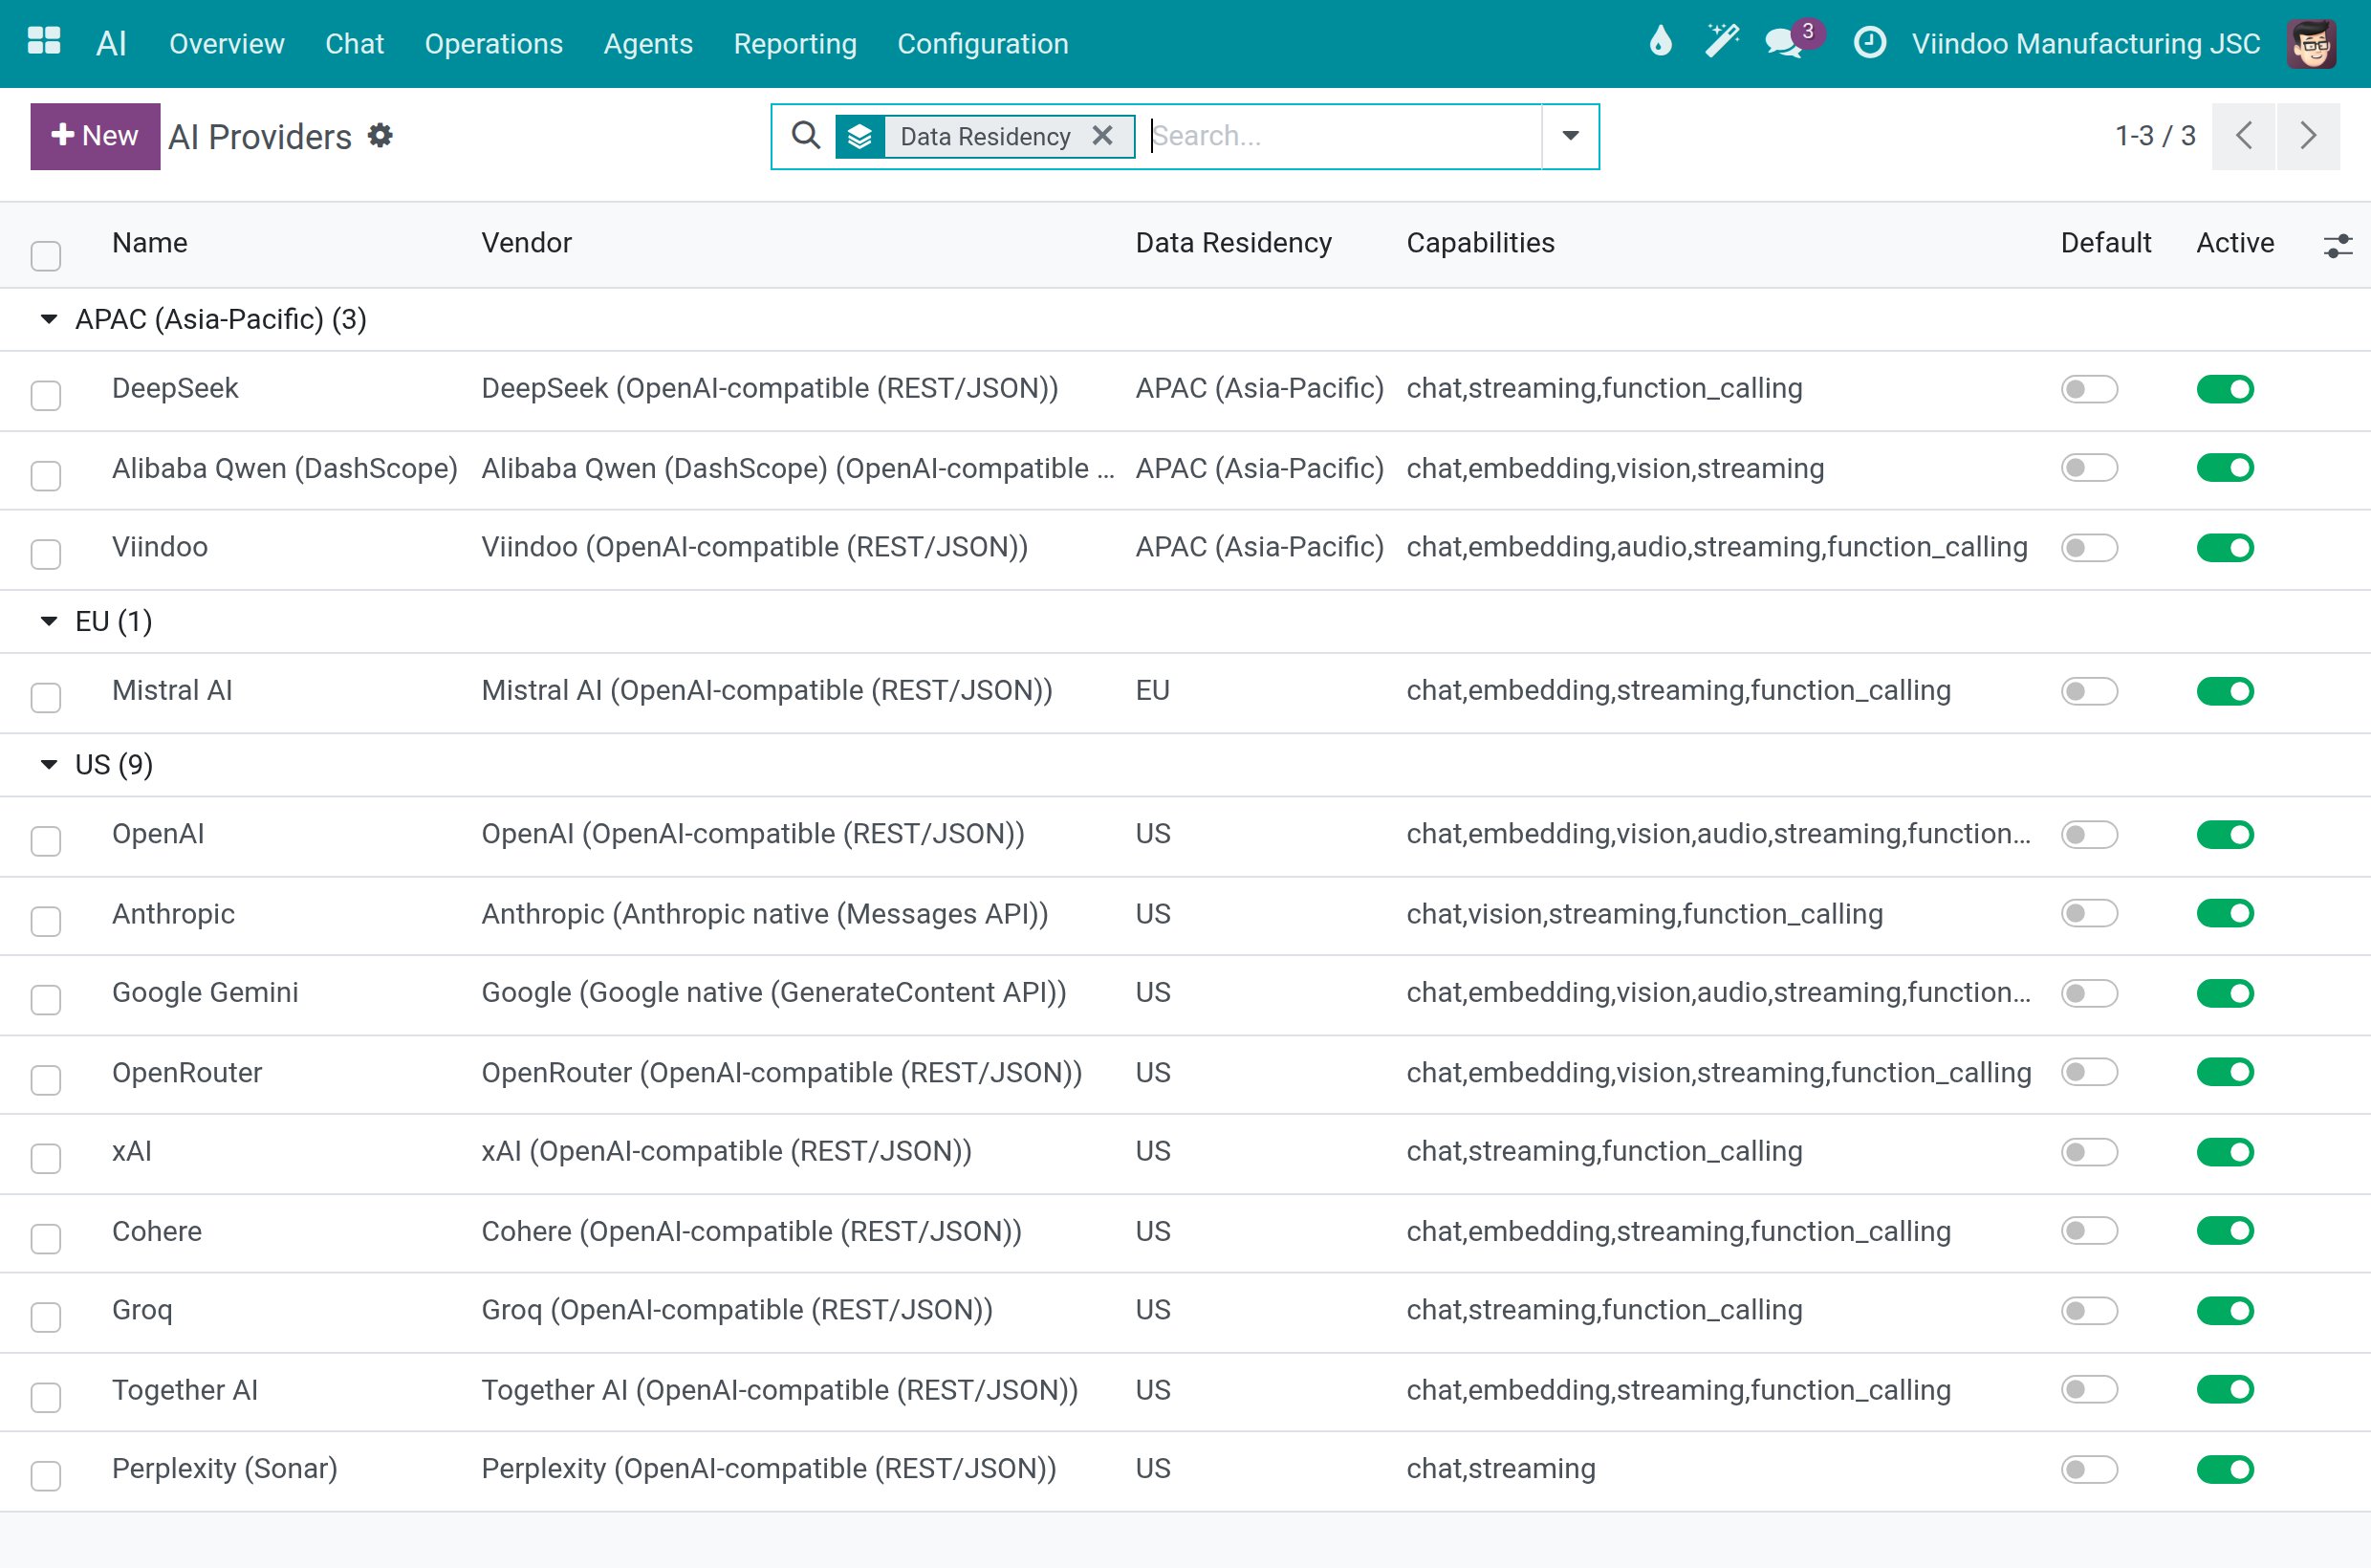Enable Default toggle for Google Gemini

(x=2089, y=993)
